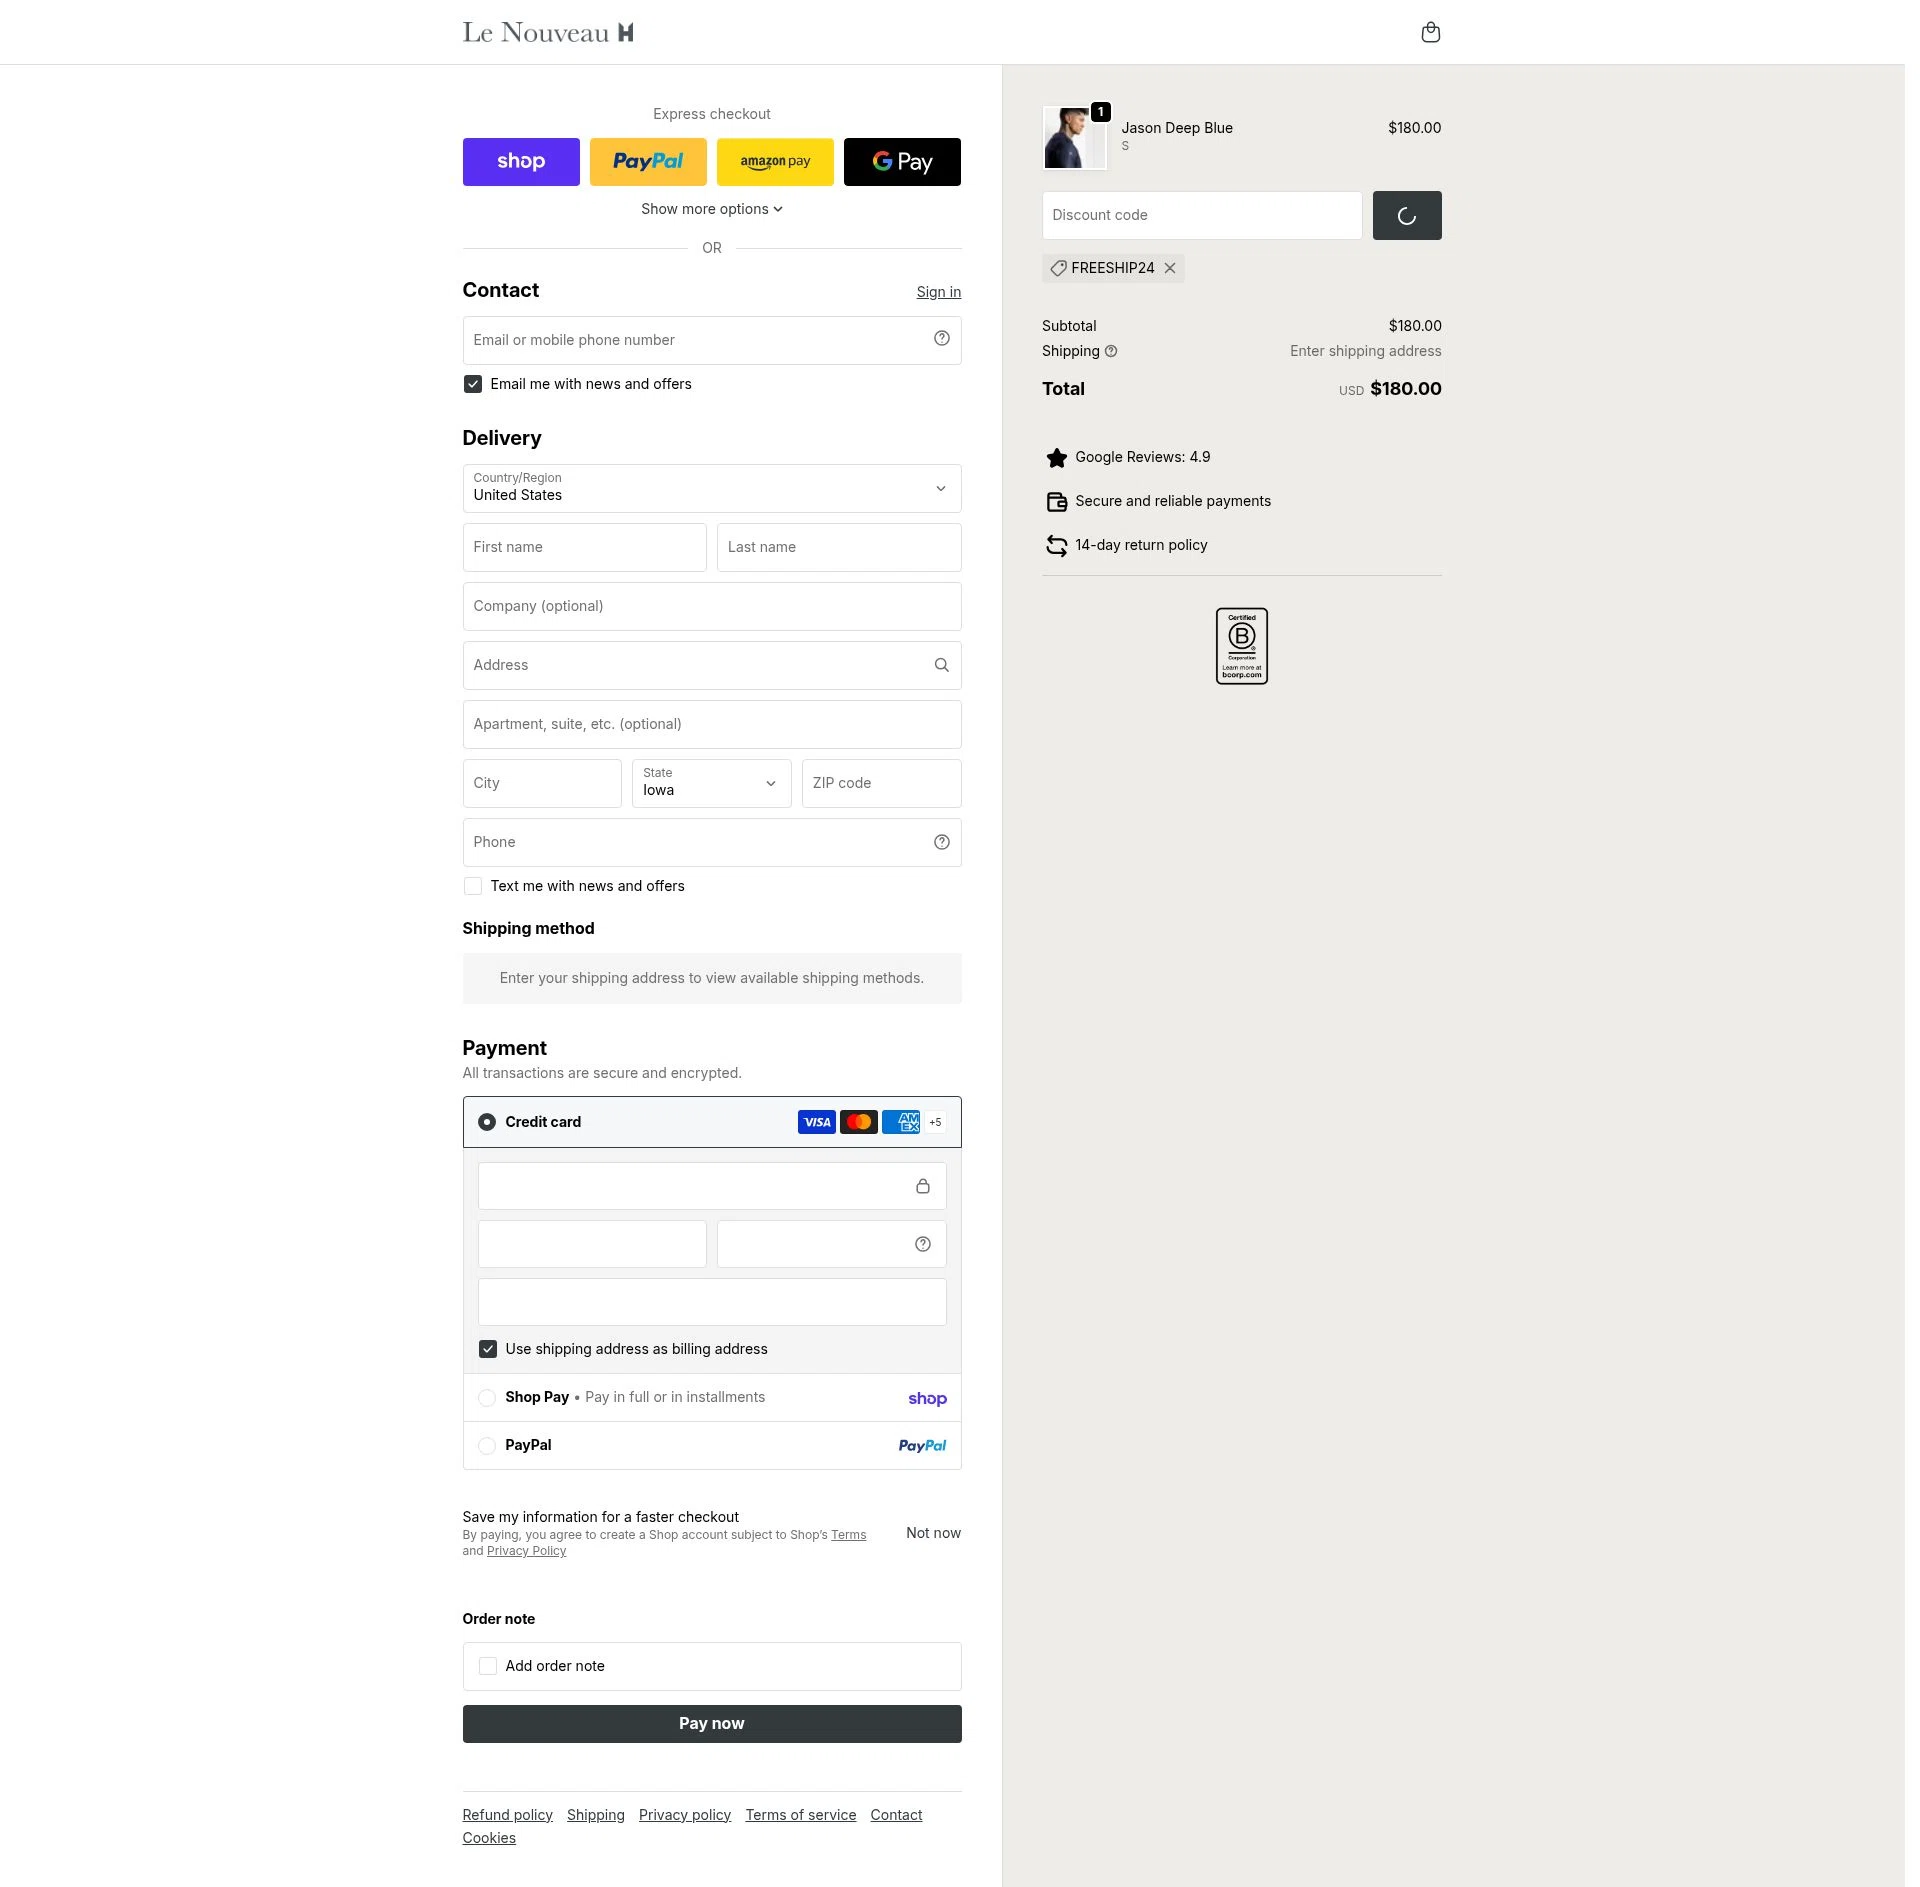Open the State dropdown showing Iowa
The width and height of the screenshot is (1920, 1887).
tap(711, 783)
